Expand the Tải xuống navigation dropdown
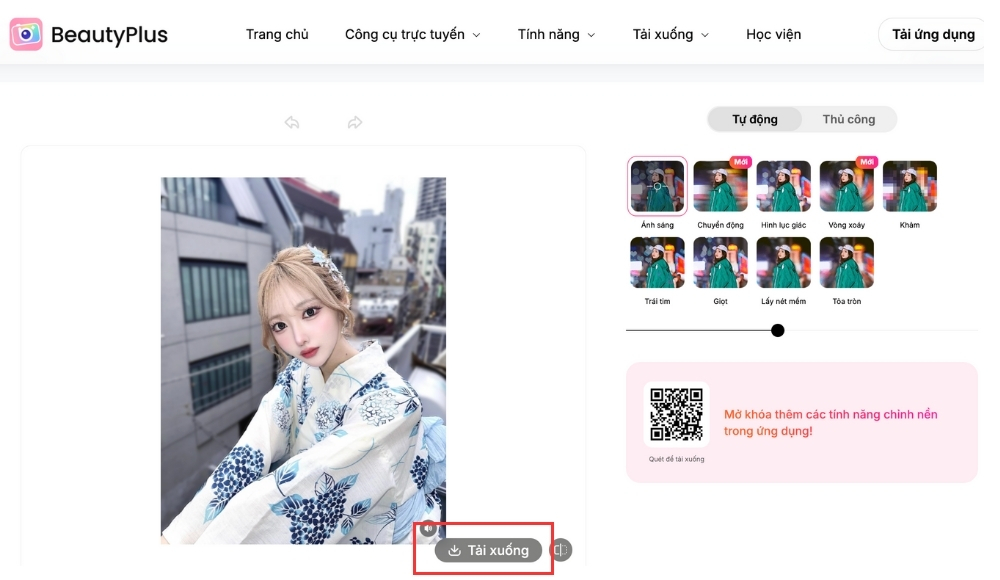The width and height of the screenshot is (1000, 580). pos(670,35)
